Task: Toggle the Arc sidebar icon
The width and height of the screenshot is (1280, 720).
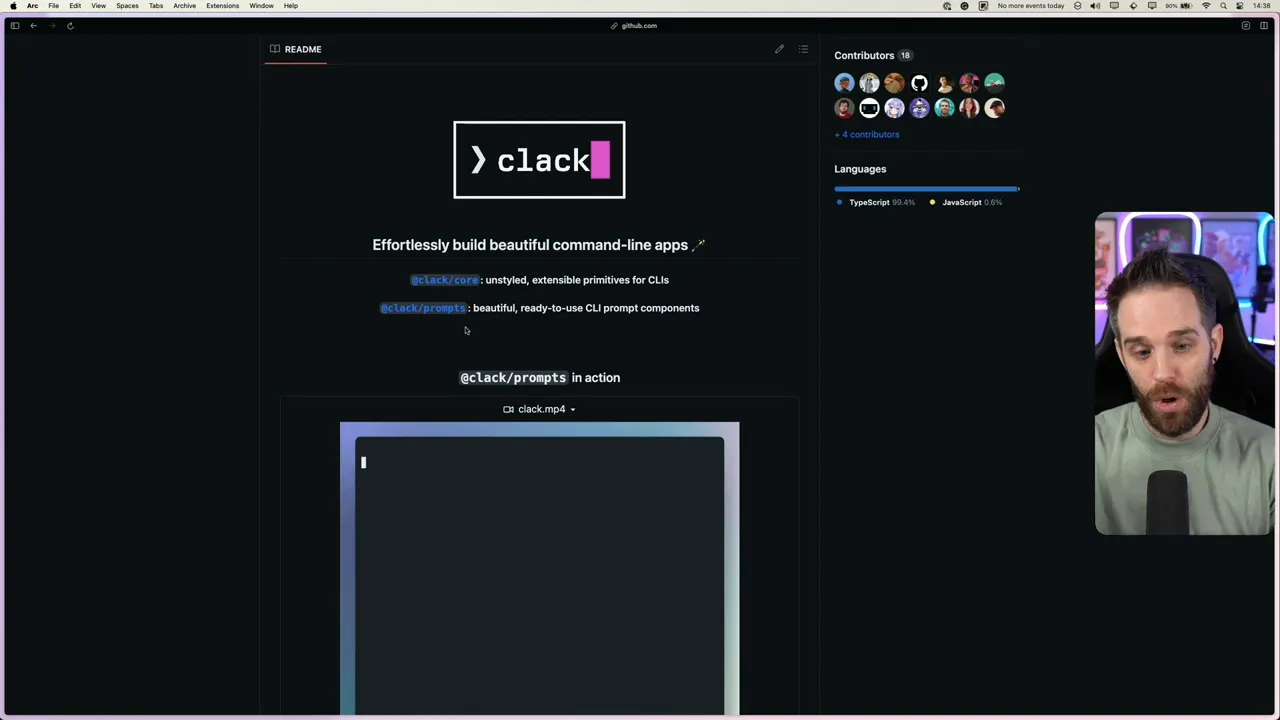Action: coord(15,25)
